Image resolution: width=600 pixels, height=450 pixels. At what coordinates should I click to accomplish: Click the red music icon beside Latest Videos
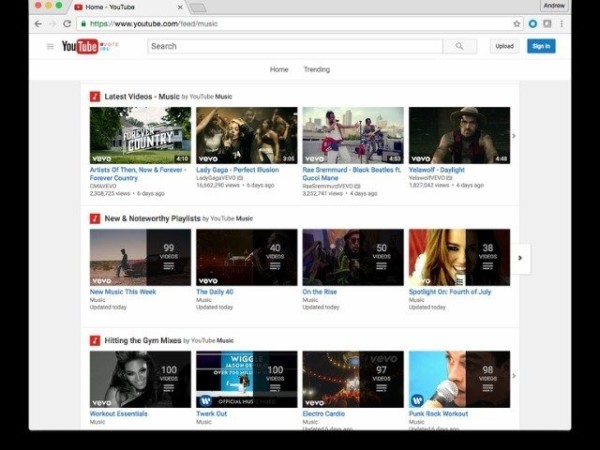95,96
